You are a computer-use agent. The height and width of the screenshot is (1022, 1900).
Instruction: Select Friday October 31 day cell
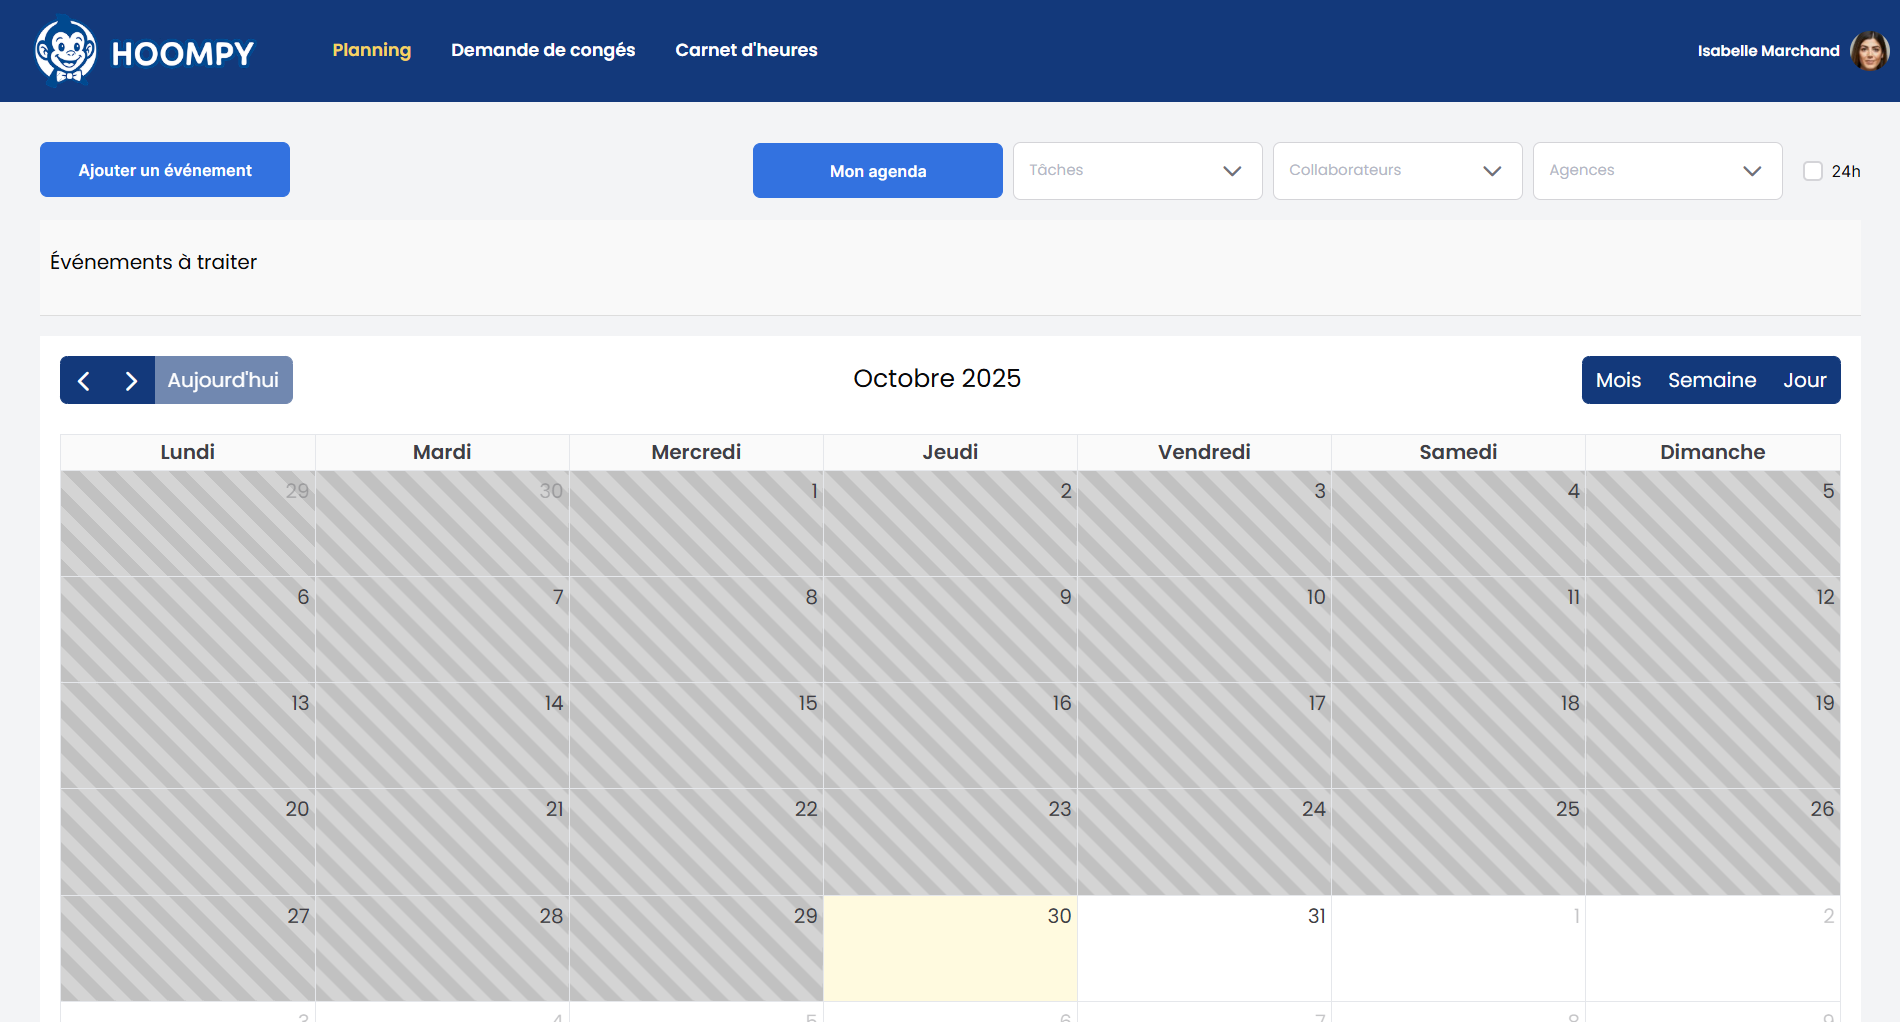point(1204,950)
